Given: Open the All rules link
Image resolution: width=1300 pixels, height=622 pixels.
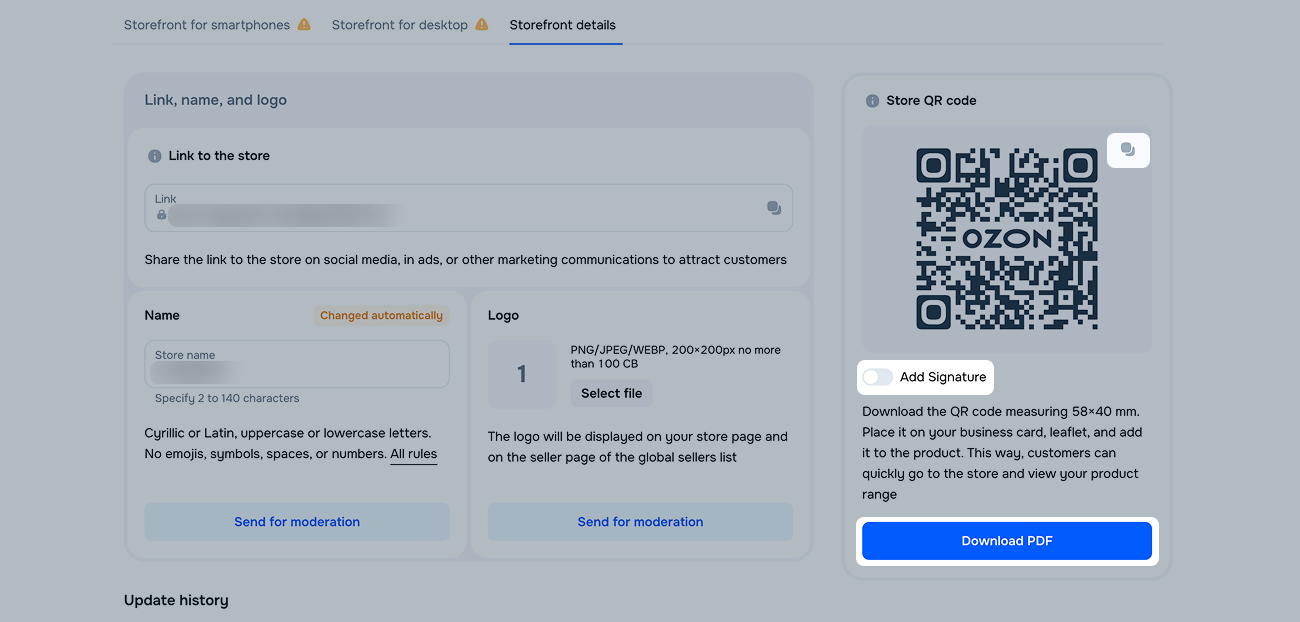Looking at the screenshot, I should pyautogui.click(x=413, y=454).
